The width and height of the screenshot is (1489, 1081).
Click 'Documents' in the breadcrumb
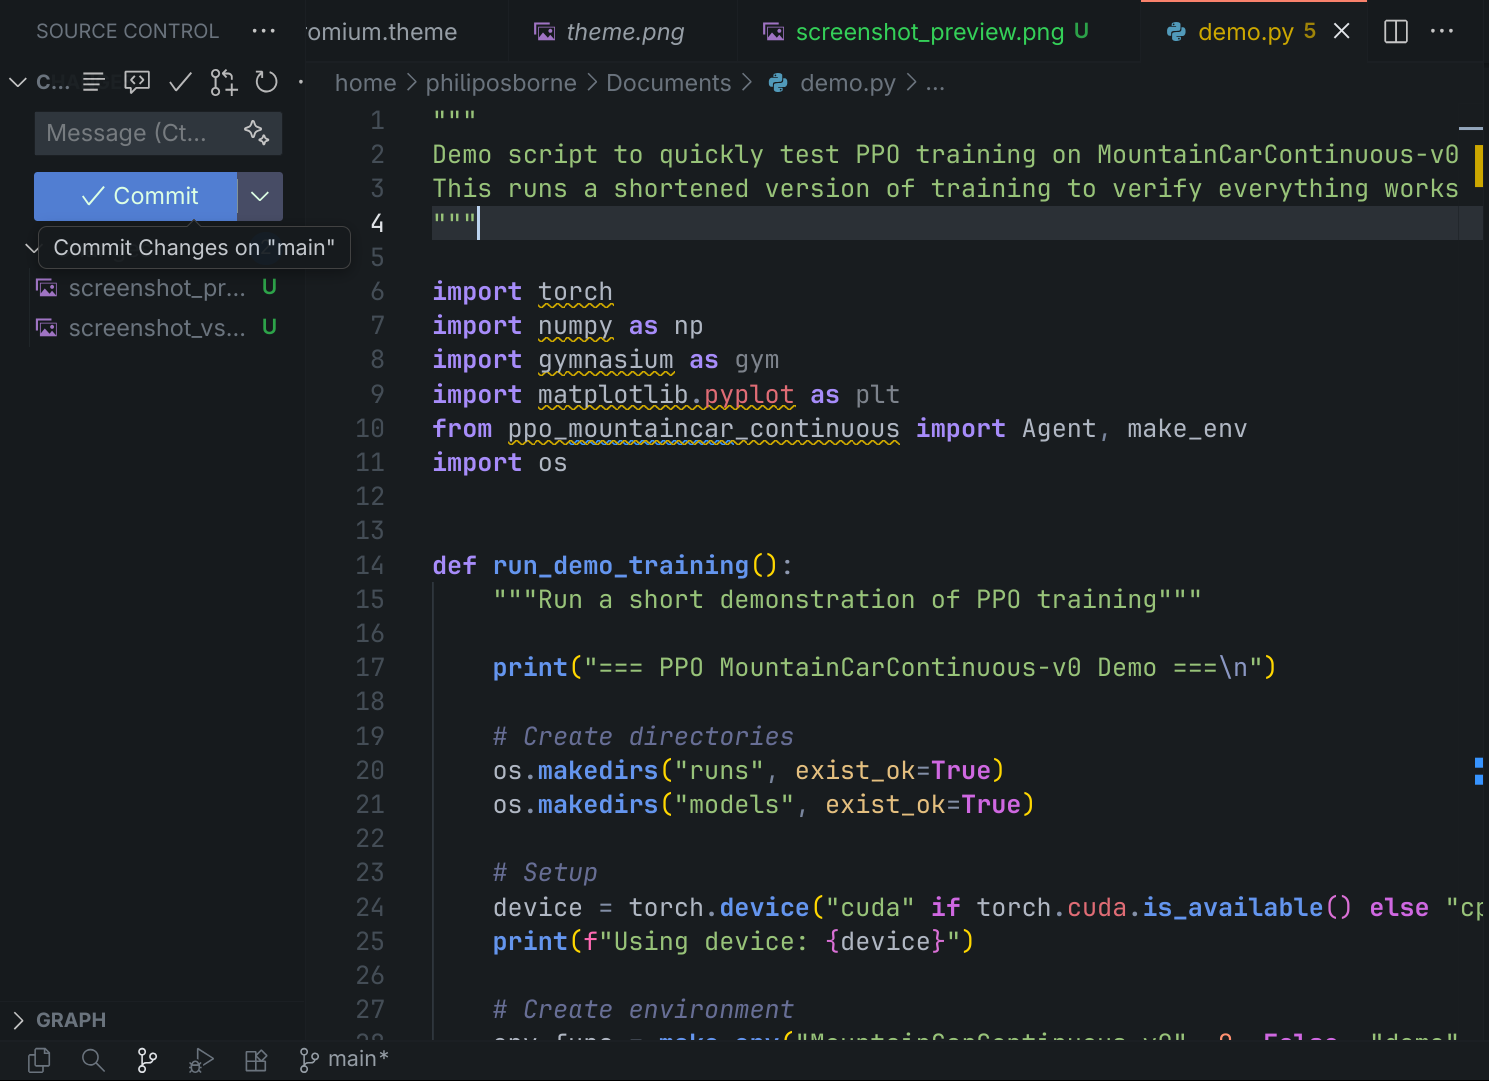pyautogui.click(x=669, y=83)
